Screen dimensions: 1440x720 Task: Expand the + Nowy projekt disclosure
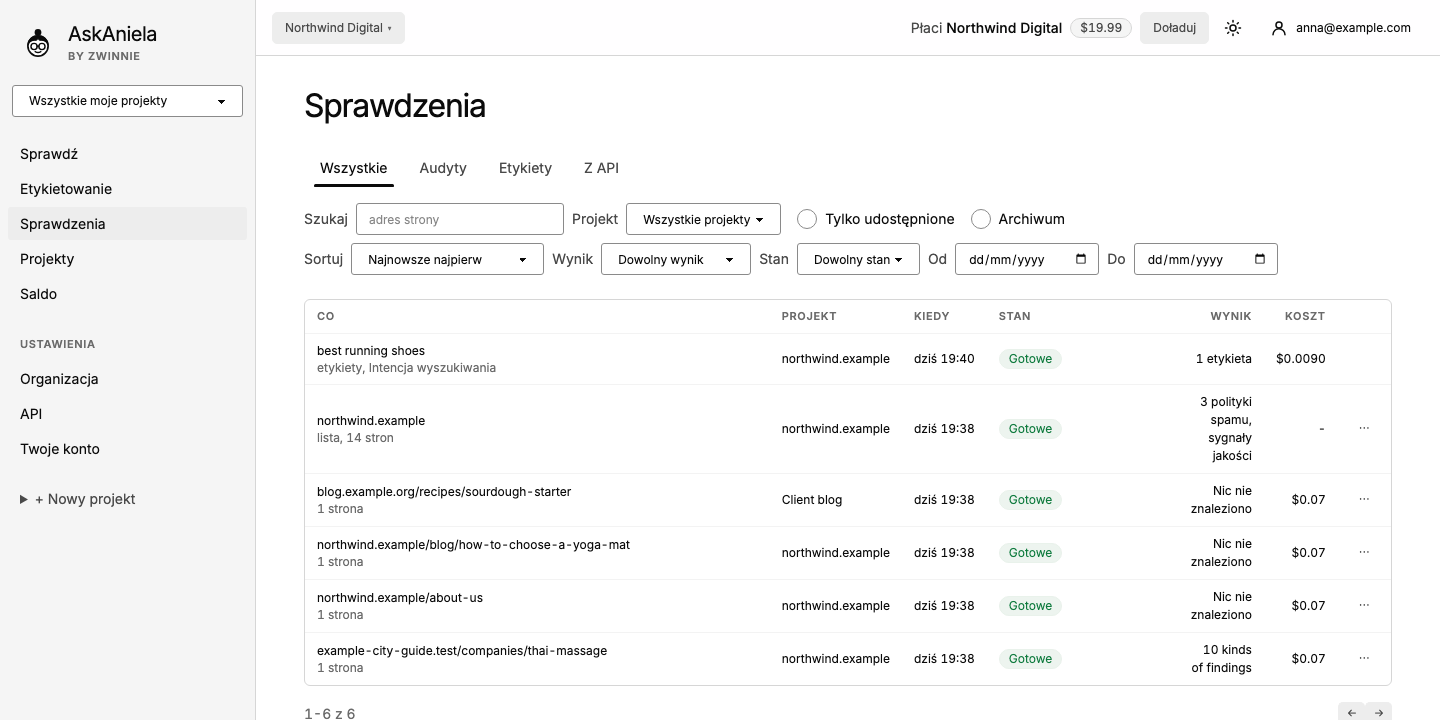coord(78,499)
